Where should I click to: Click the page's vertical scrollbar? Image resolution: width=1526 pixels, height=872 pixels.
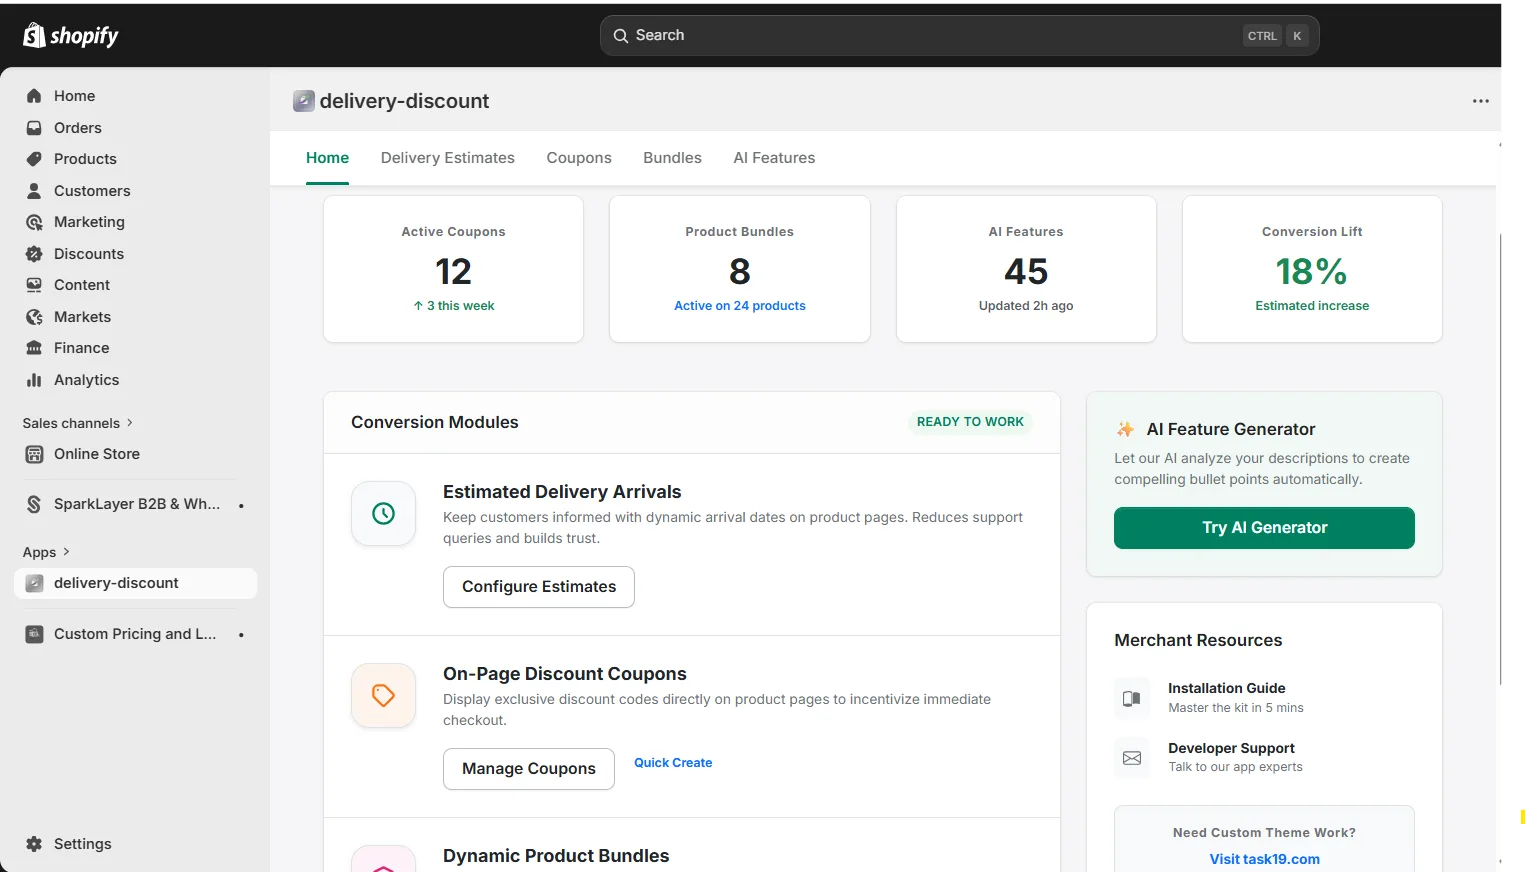coord(1501,460)
